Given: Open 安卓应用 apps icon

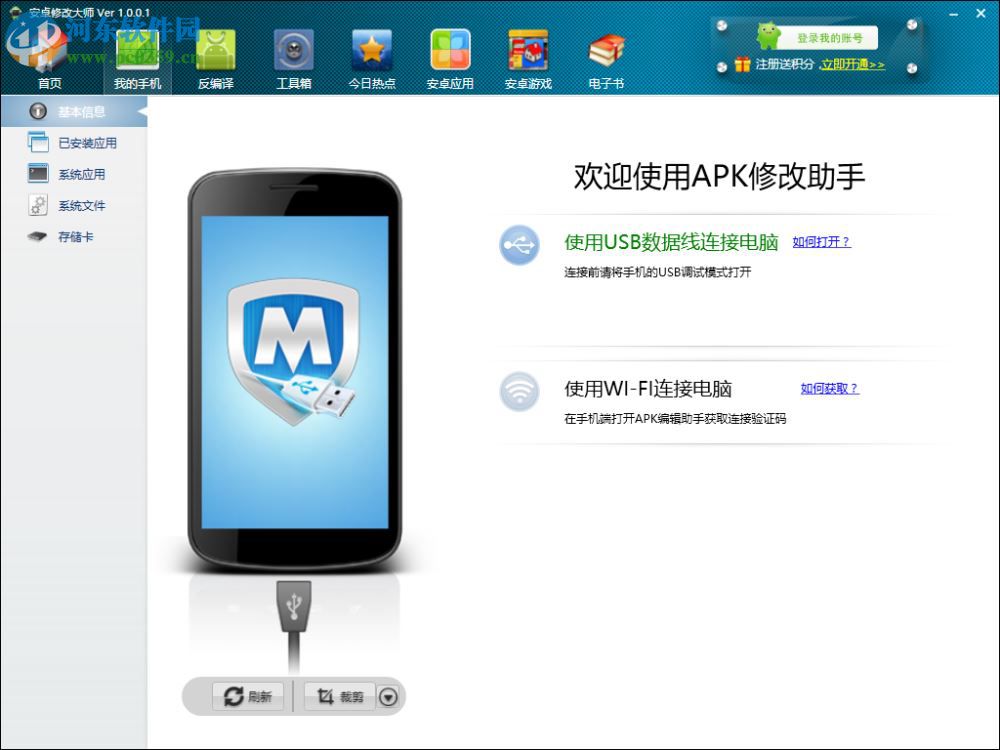Looking at the screenshot, I should [450, 51].
